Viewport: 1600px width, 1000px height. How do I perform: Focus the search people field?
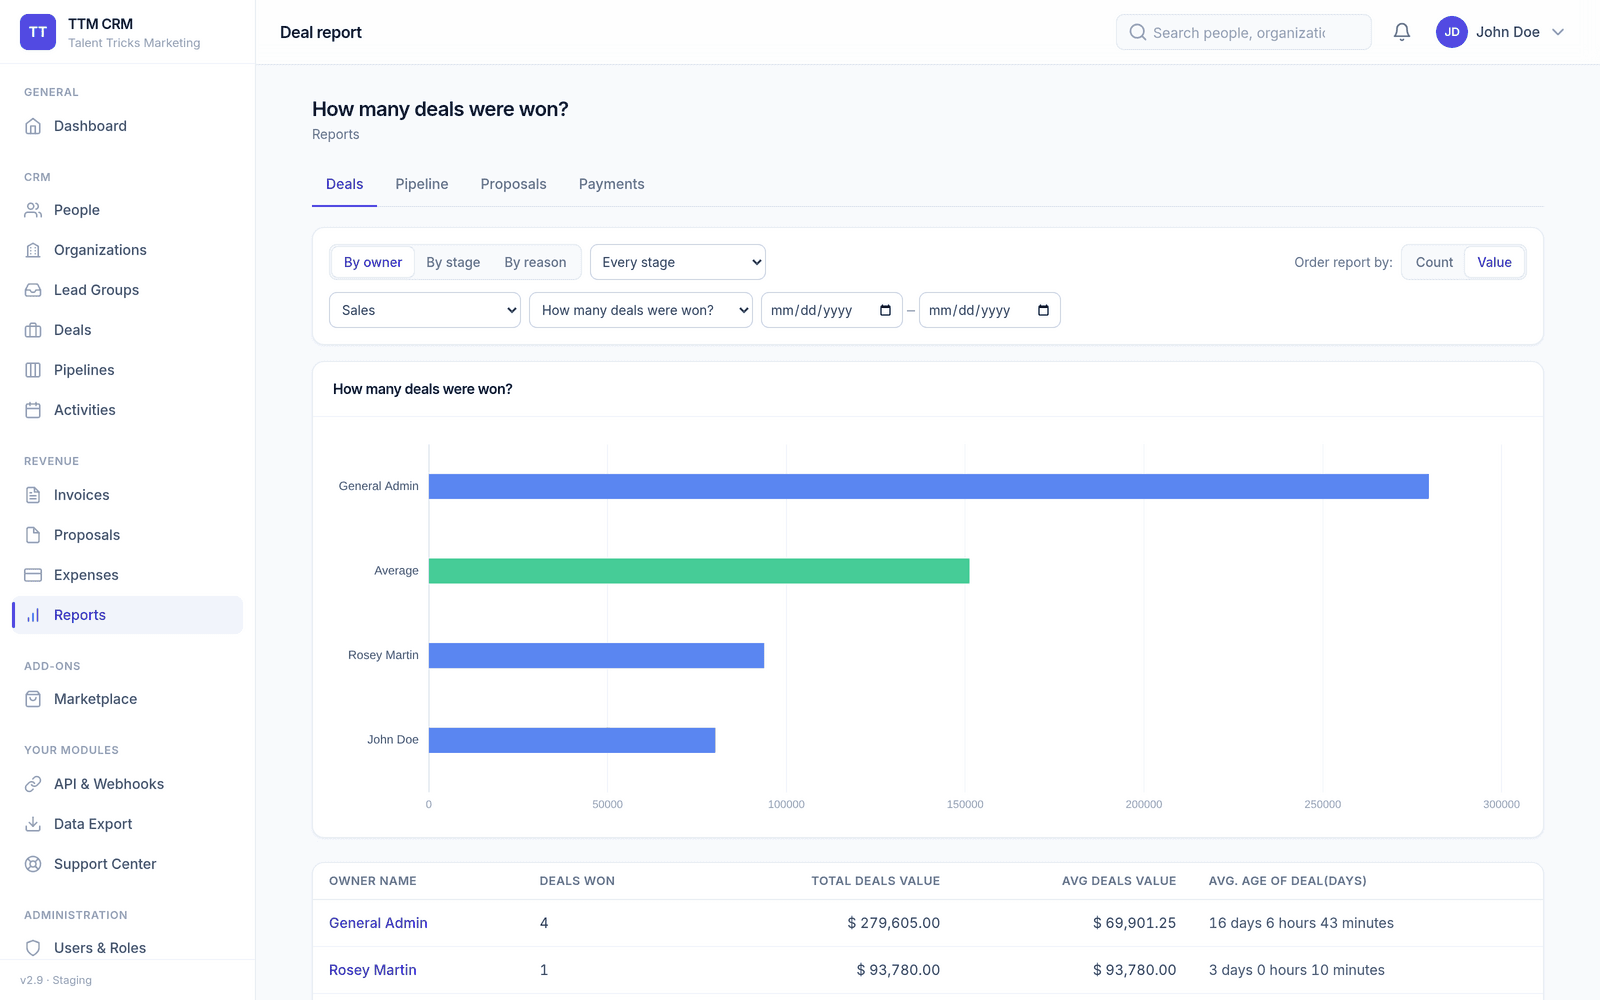click(x=1244, y=32)
